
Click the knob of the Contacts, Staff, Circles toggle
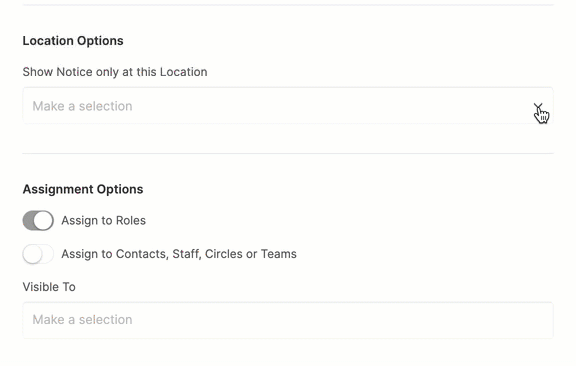click(x=32, y=254)
